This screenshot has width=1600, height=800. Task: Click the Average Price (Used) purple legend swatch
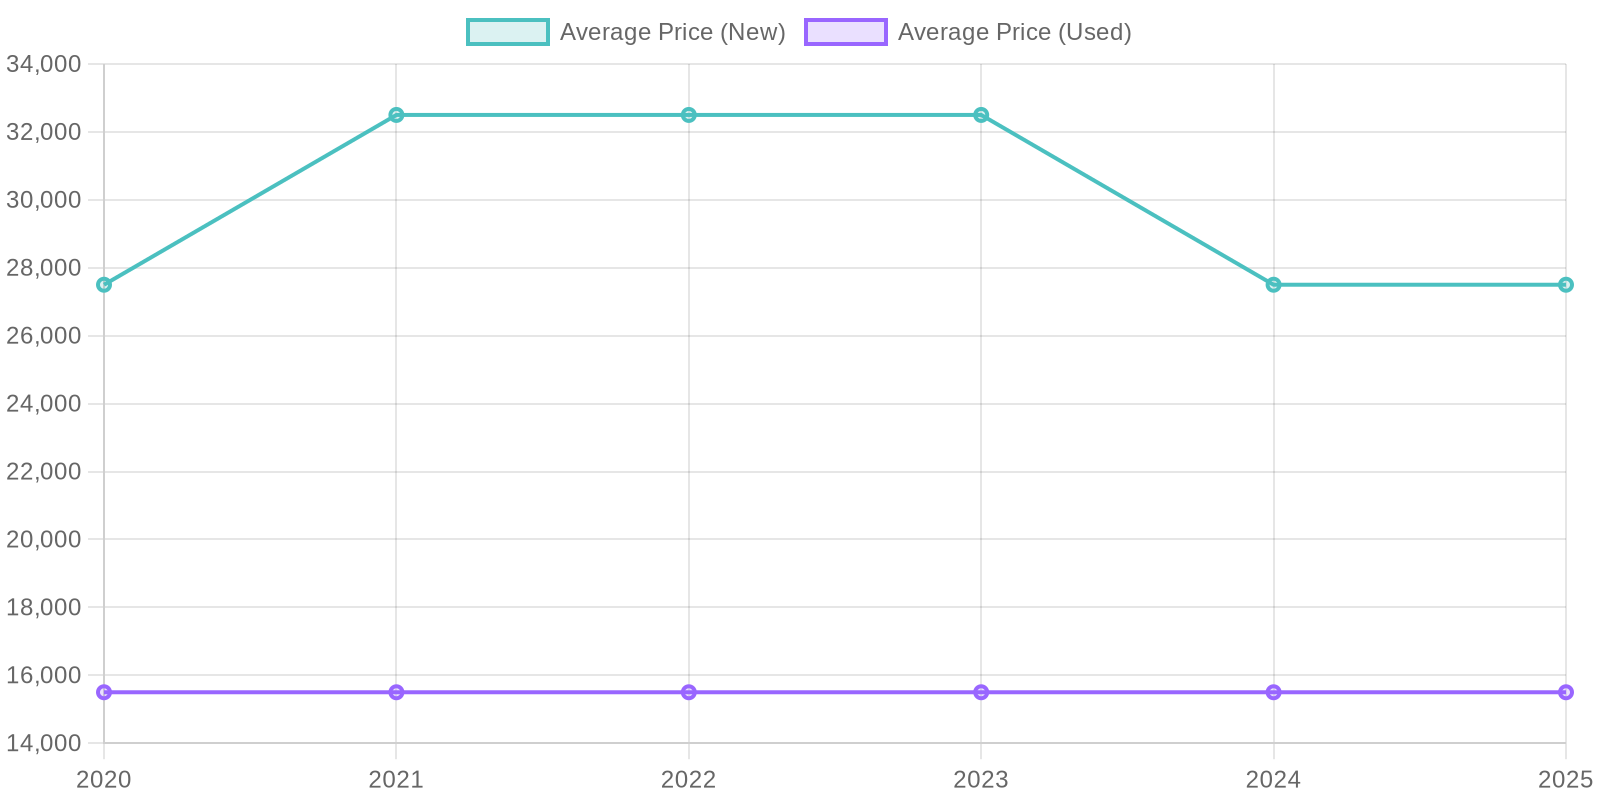(845, 32)
